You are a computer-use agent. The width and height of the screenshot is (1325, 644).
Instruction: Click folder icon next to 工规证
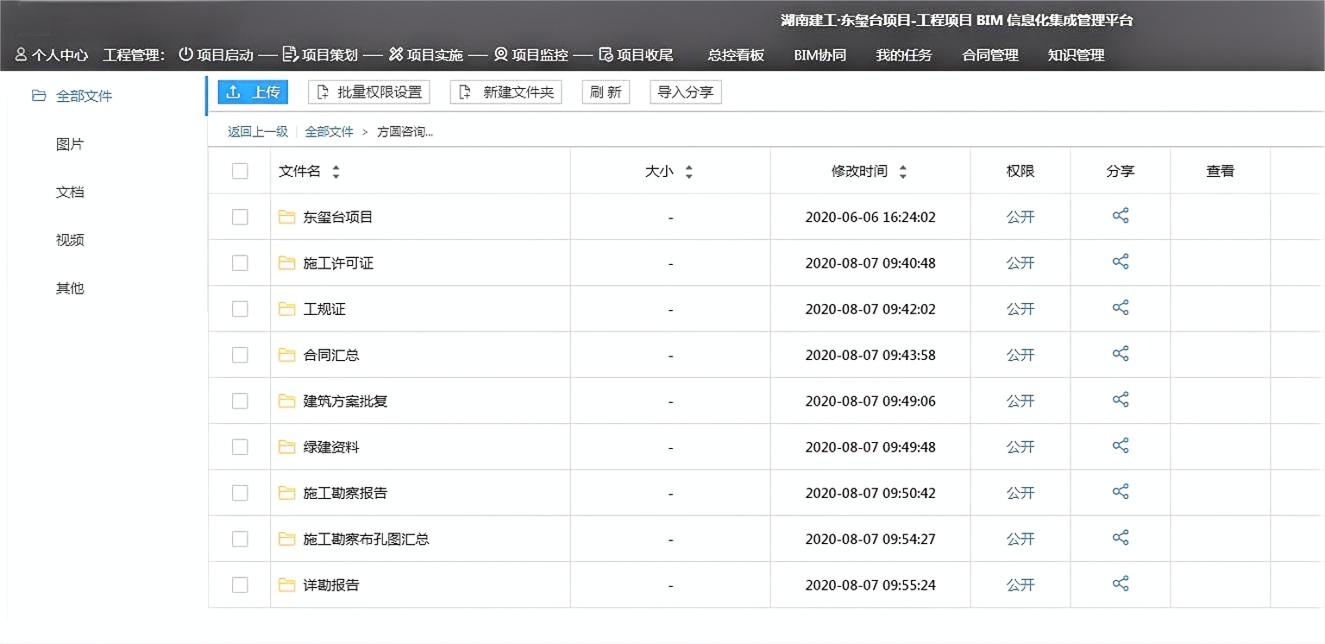287,309
